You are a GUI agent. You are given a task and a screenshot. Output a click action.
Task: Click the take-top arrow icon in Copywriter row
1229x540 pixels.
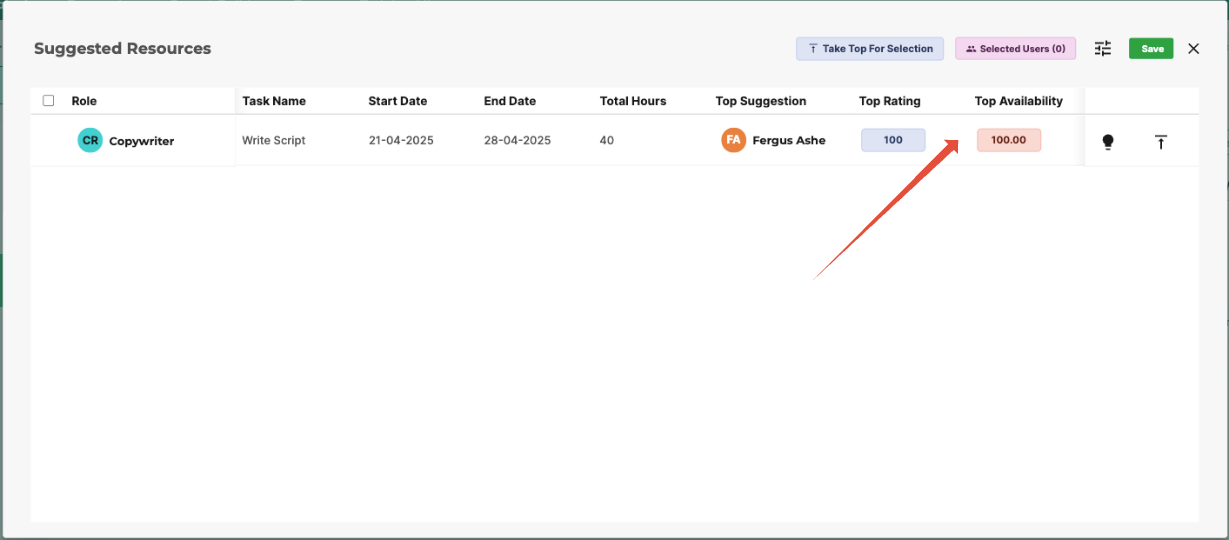(x=1161, y=142)
